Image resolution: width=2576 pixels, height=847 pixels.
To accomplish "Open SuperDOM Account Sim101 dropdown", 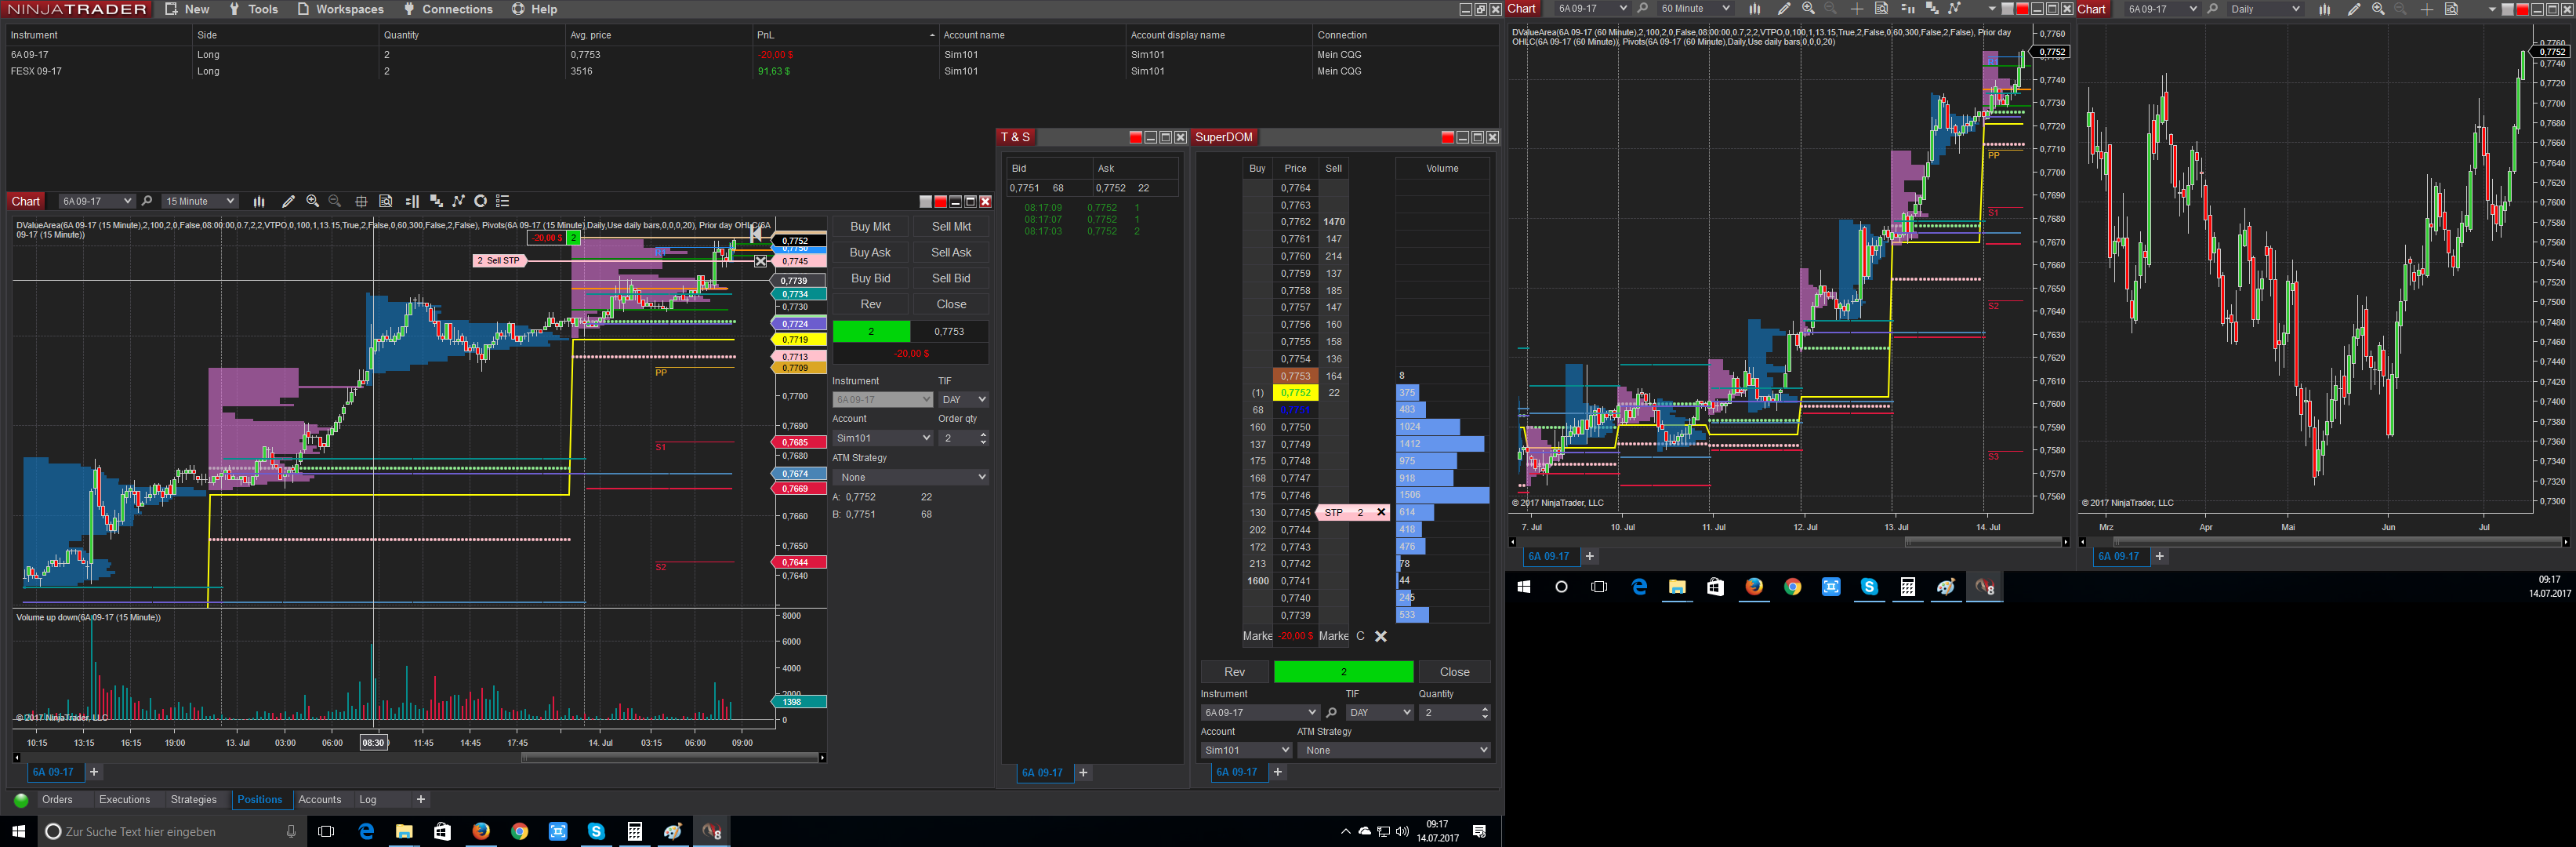I will tap(1246, 750).
